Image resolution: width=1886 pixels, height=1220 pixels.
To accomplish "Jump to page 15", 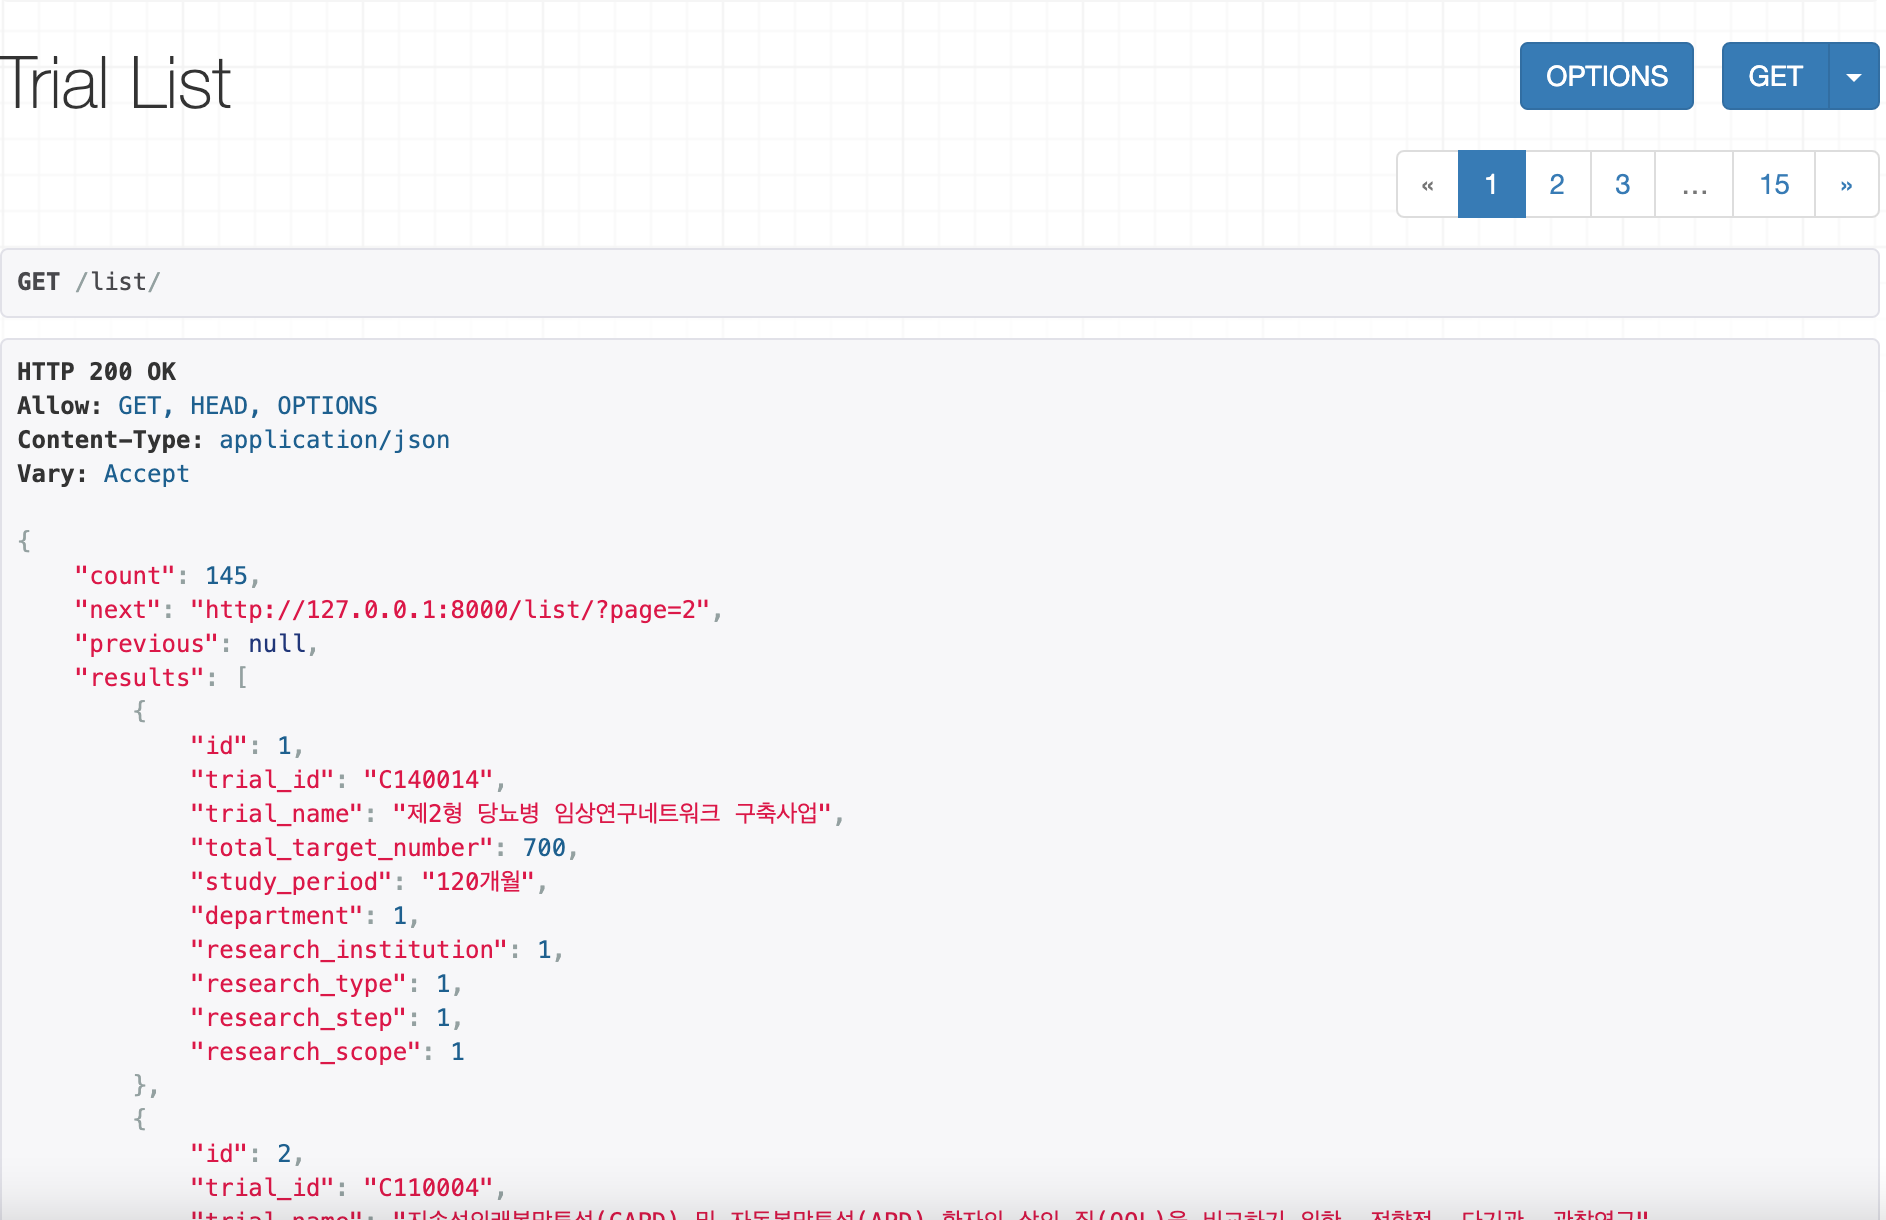I will click(x=1774, y=184).
